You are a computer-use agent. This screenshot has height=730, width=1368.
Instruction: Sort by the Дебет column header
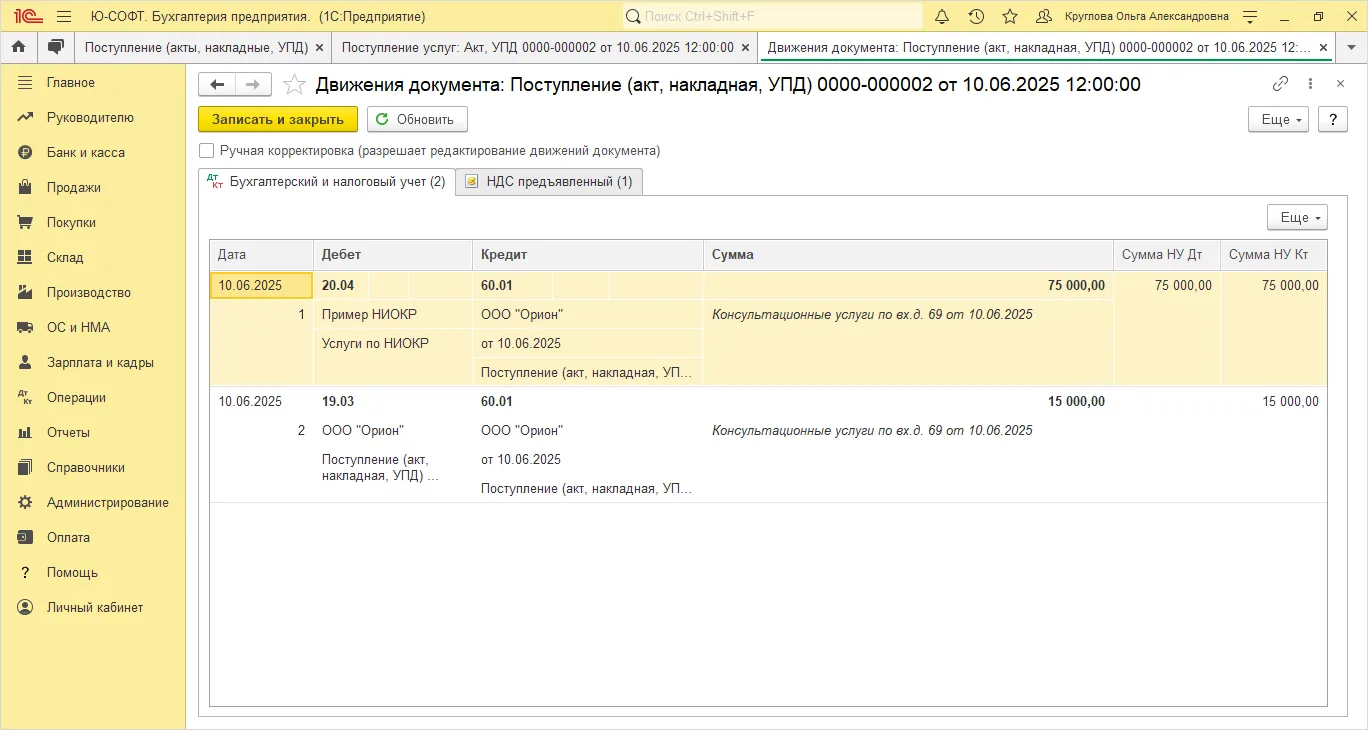click(393, 255)
